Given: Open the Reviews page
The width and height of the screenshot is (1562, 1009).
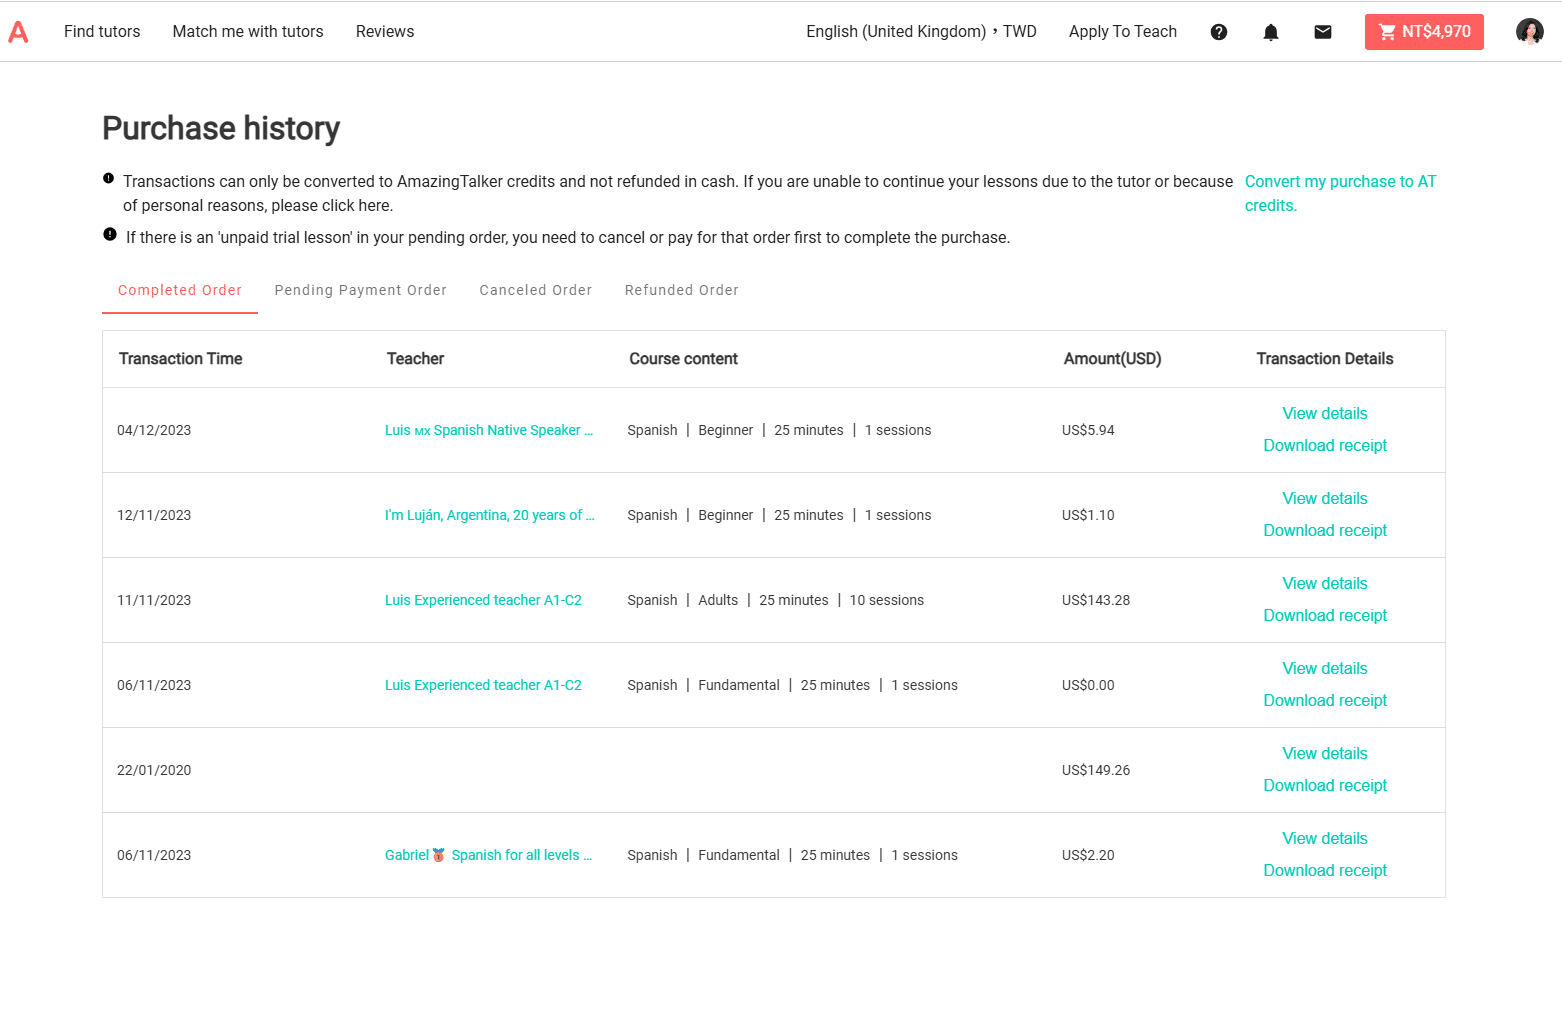Looking at the screenshot, I should (385, 32).
